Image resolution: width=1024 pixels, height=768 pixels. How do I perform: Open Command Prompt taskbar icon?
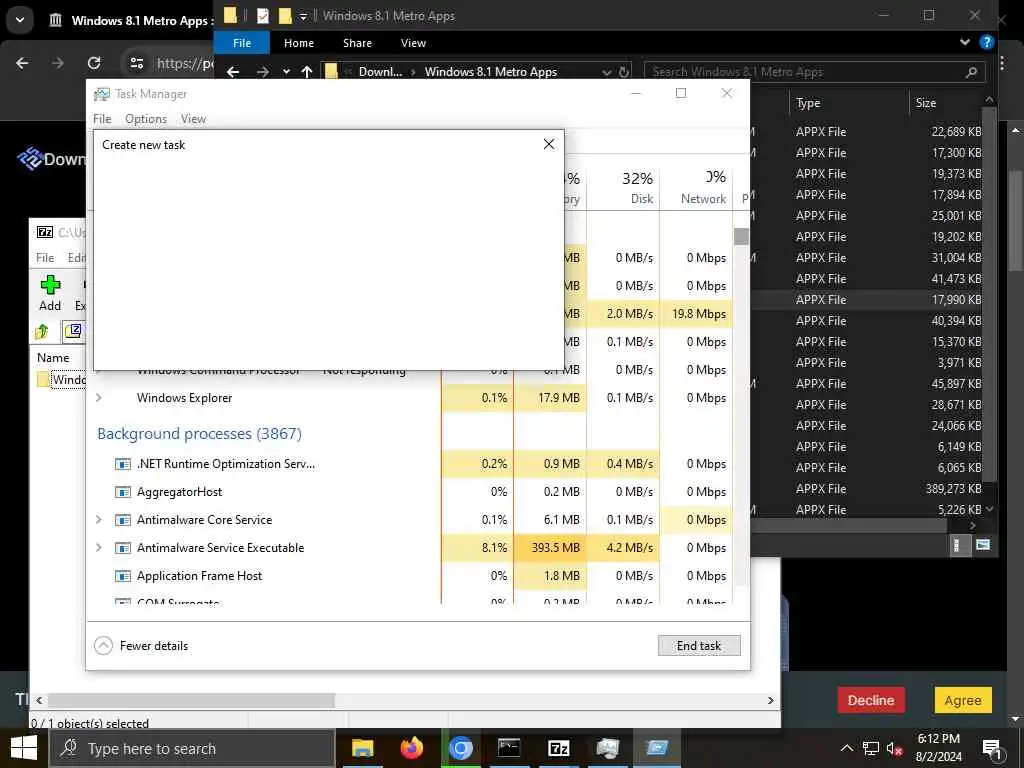pyautogui.click(x=509, y=748)
